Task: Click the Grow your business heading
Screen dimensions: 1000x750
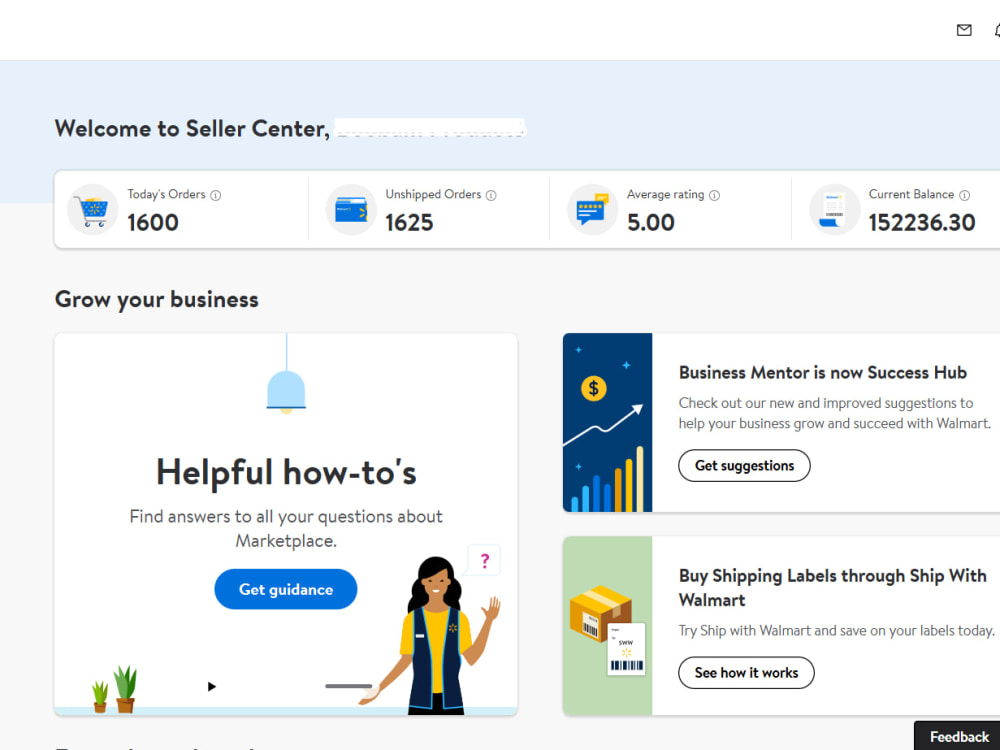Action: coord(157,300)
